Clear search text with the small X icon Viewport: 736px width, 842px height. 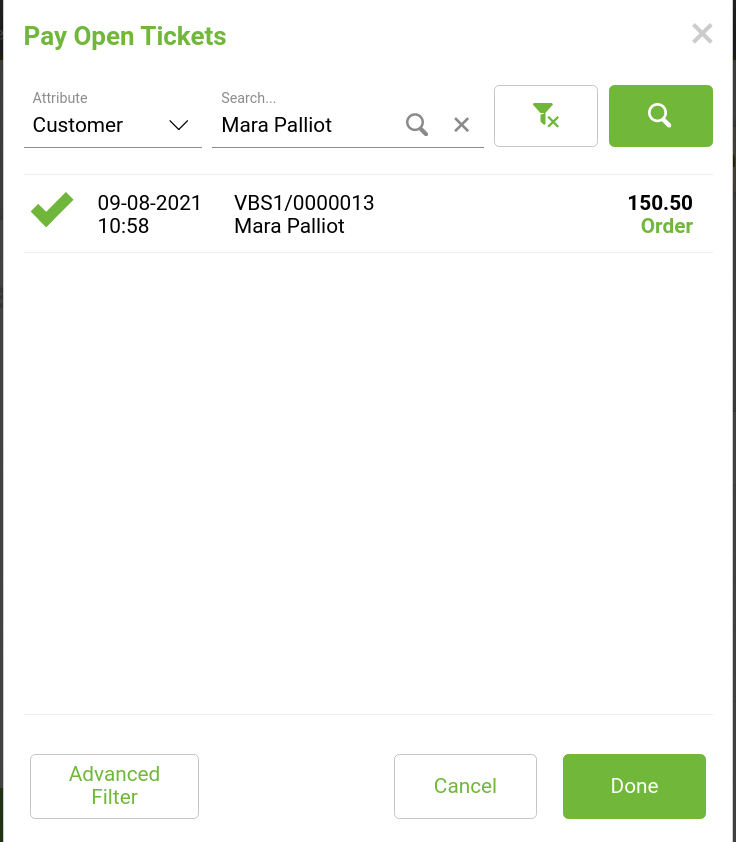(x=461, y=125)
